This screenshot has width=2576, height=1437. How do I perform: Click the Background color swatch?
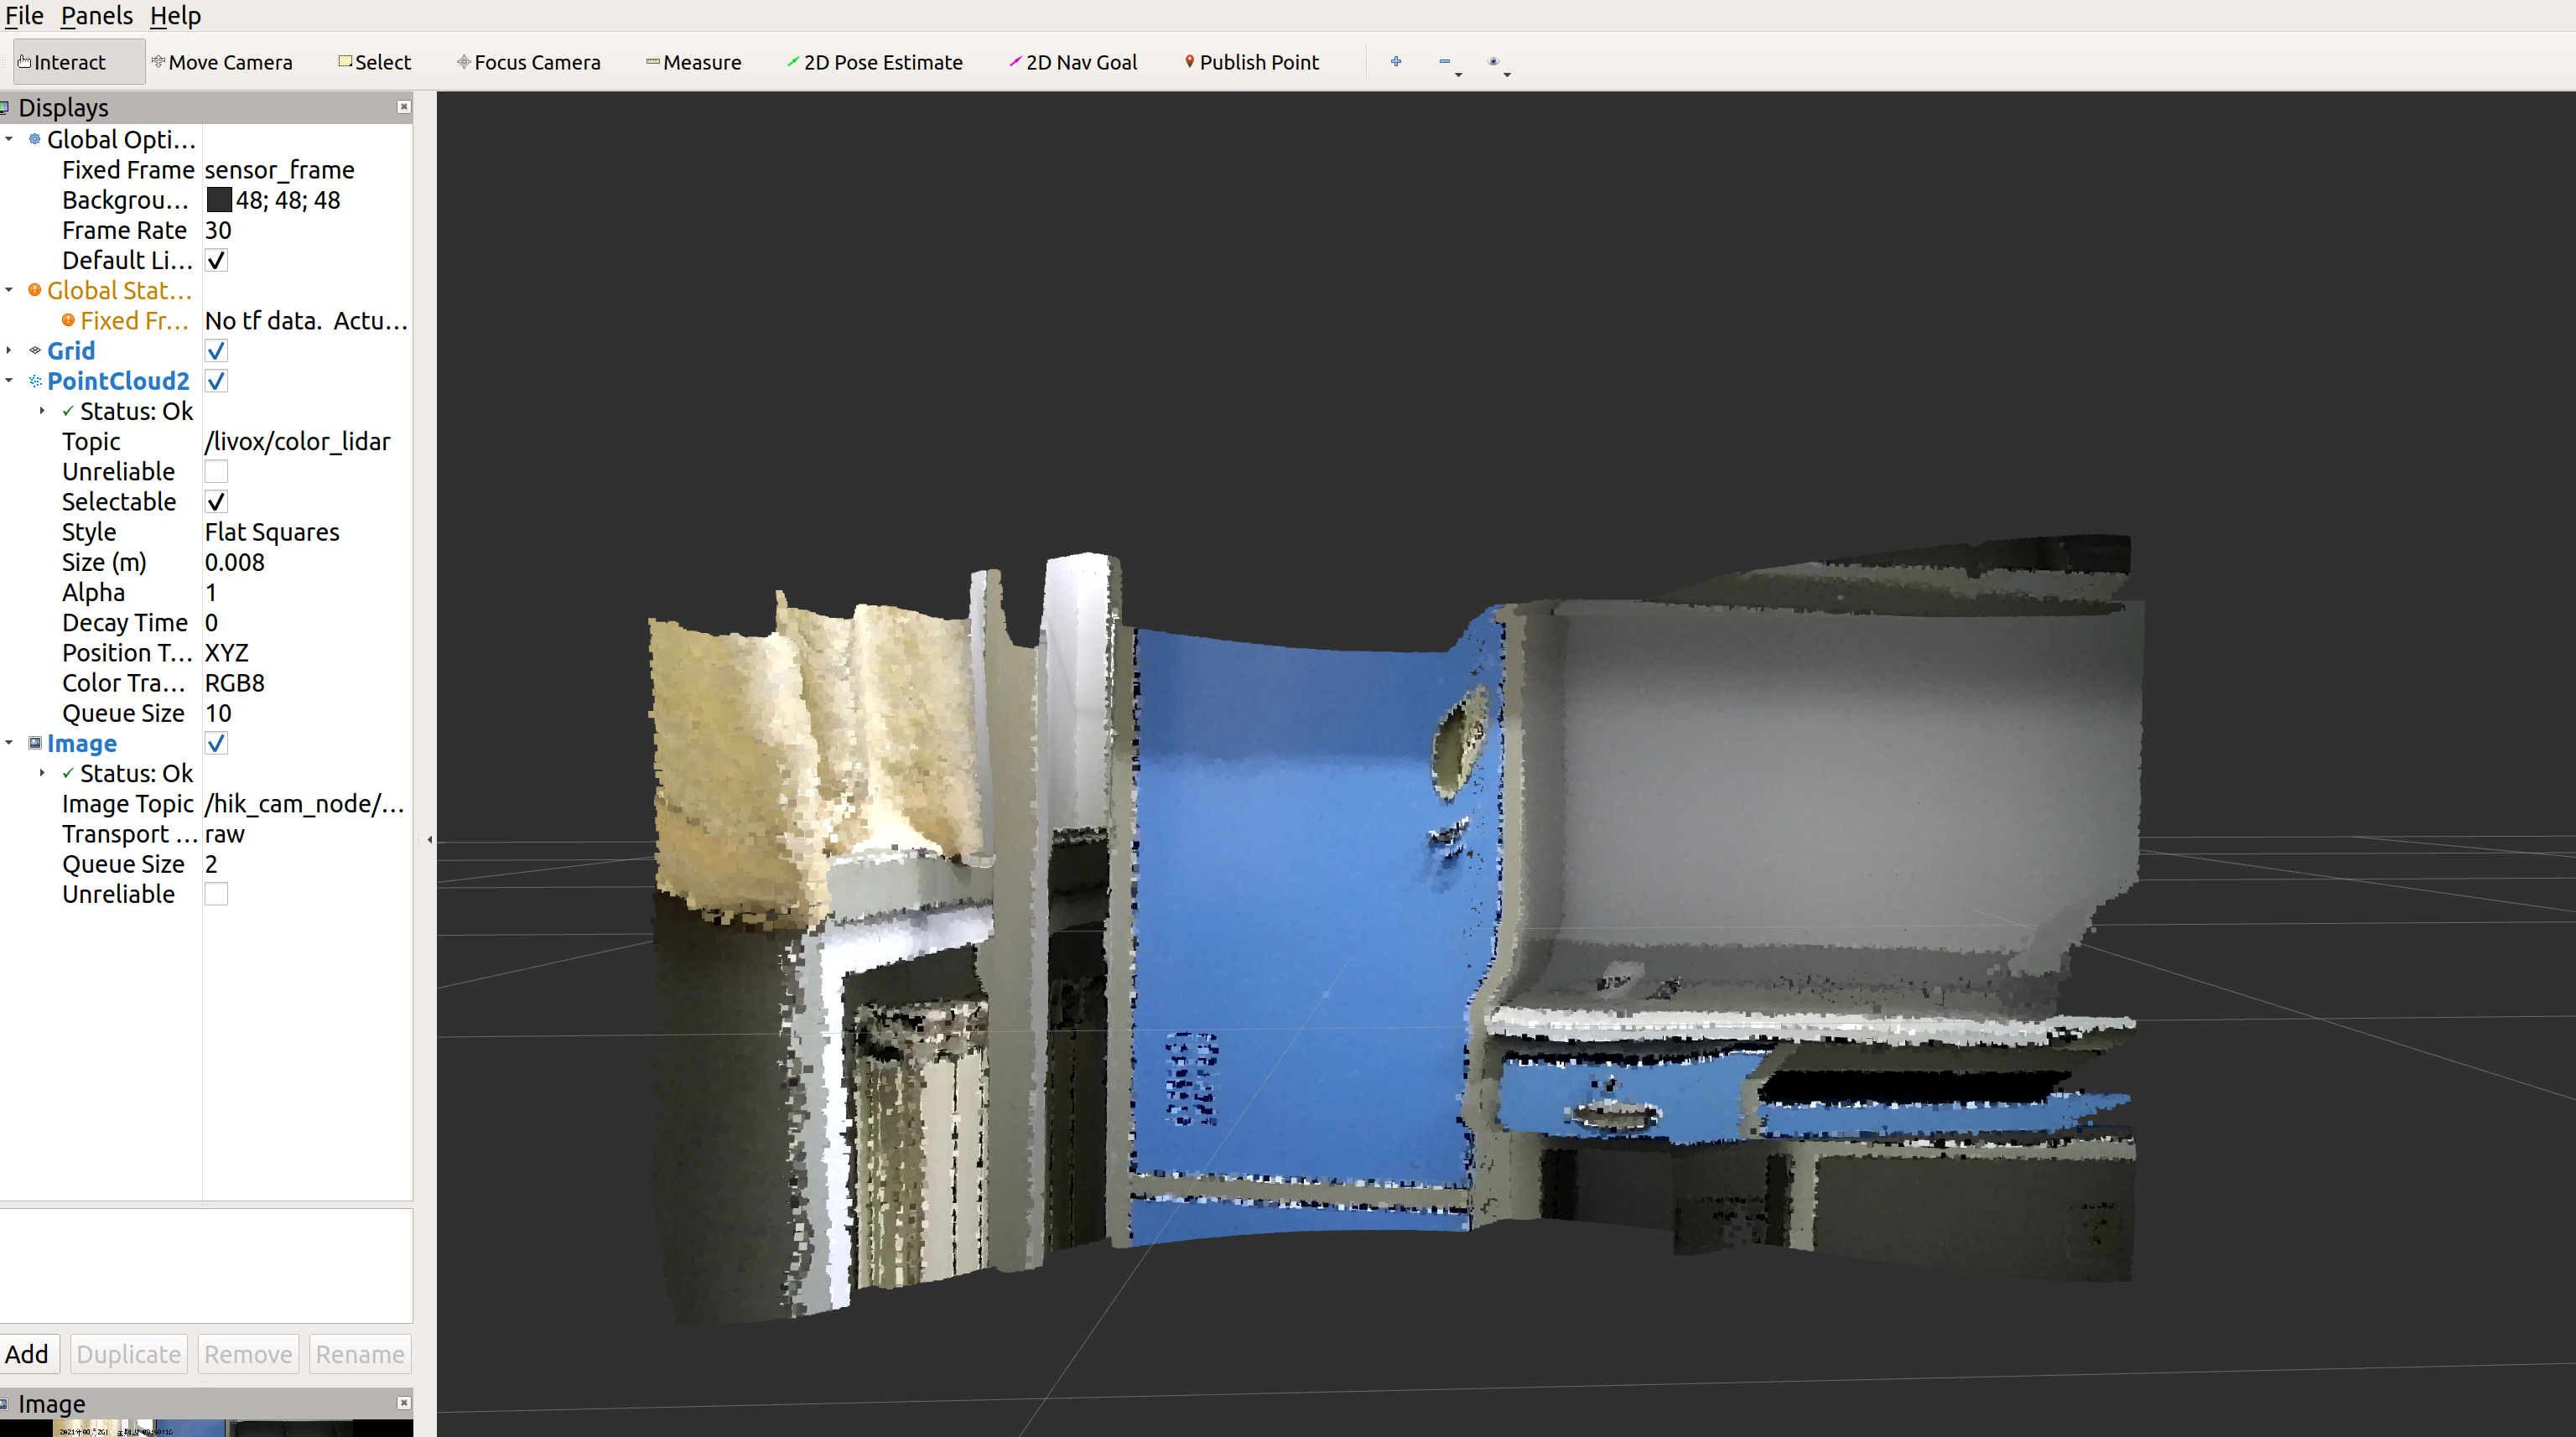218,200
